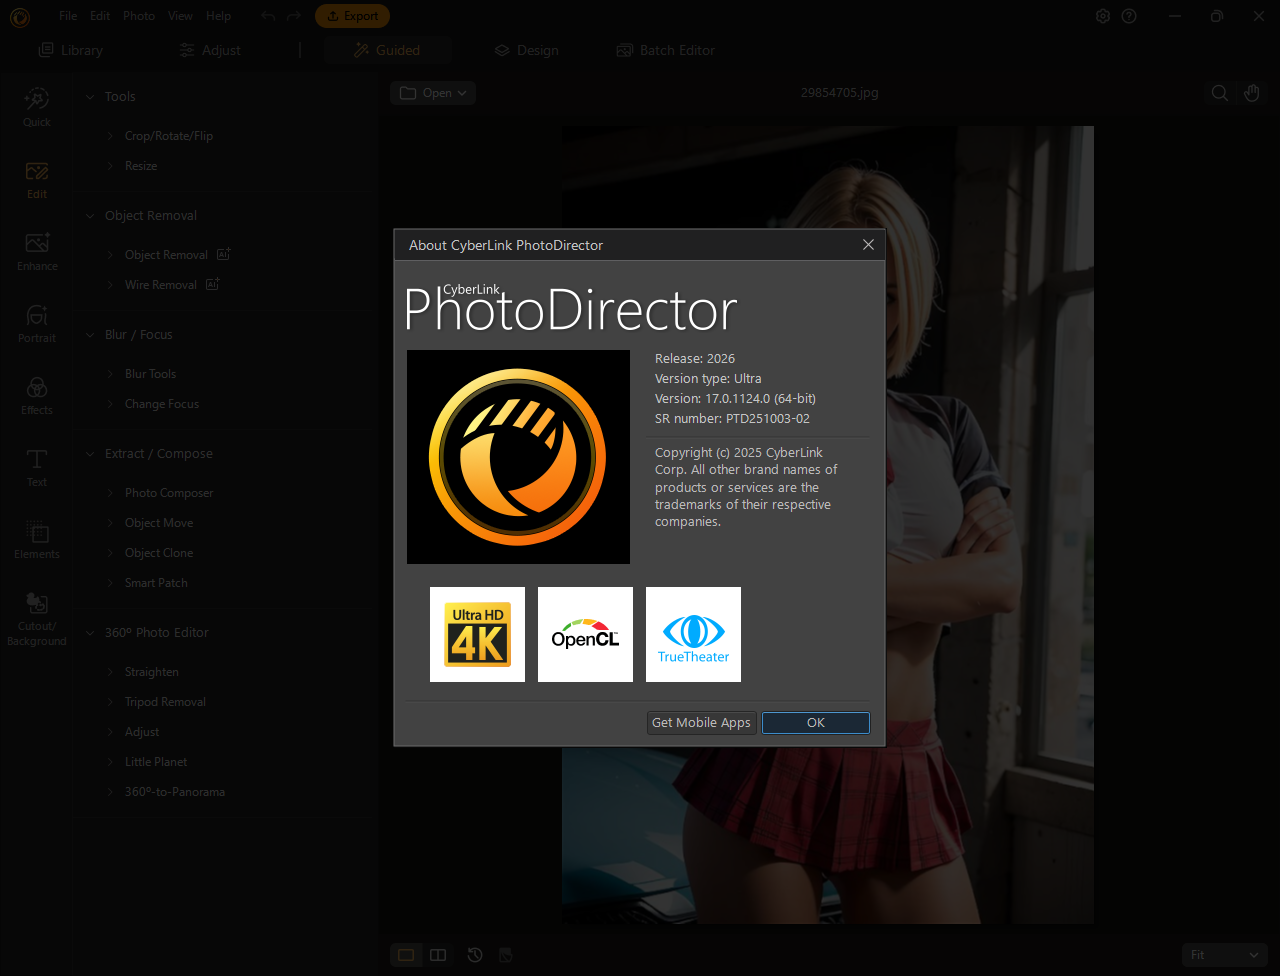The height and width of the screenshot is (976, 1280).
Task: Open the Effects sidebar icon
Action: pyautogui.click(x=37, y=395)
